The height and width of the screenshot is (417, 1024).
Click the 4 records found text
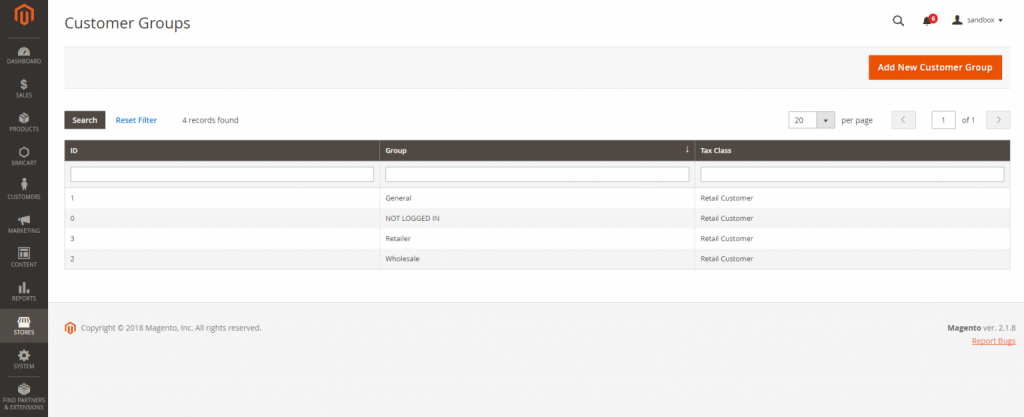pyautogui.click(x=210, y=120)
